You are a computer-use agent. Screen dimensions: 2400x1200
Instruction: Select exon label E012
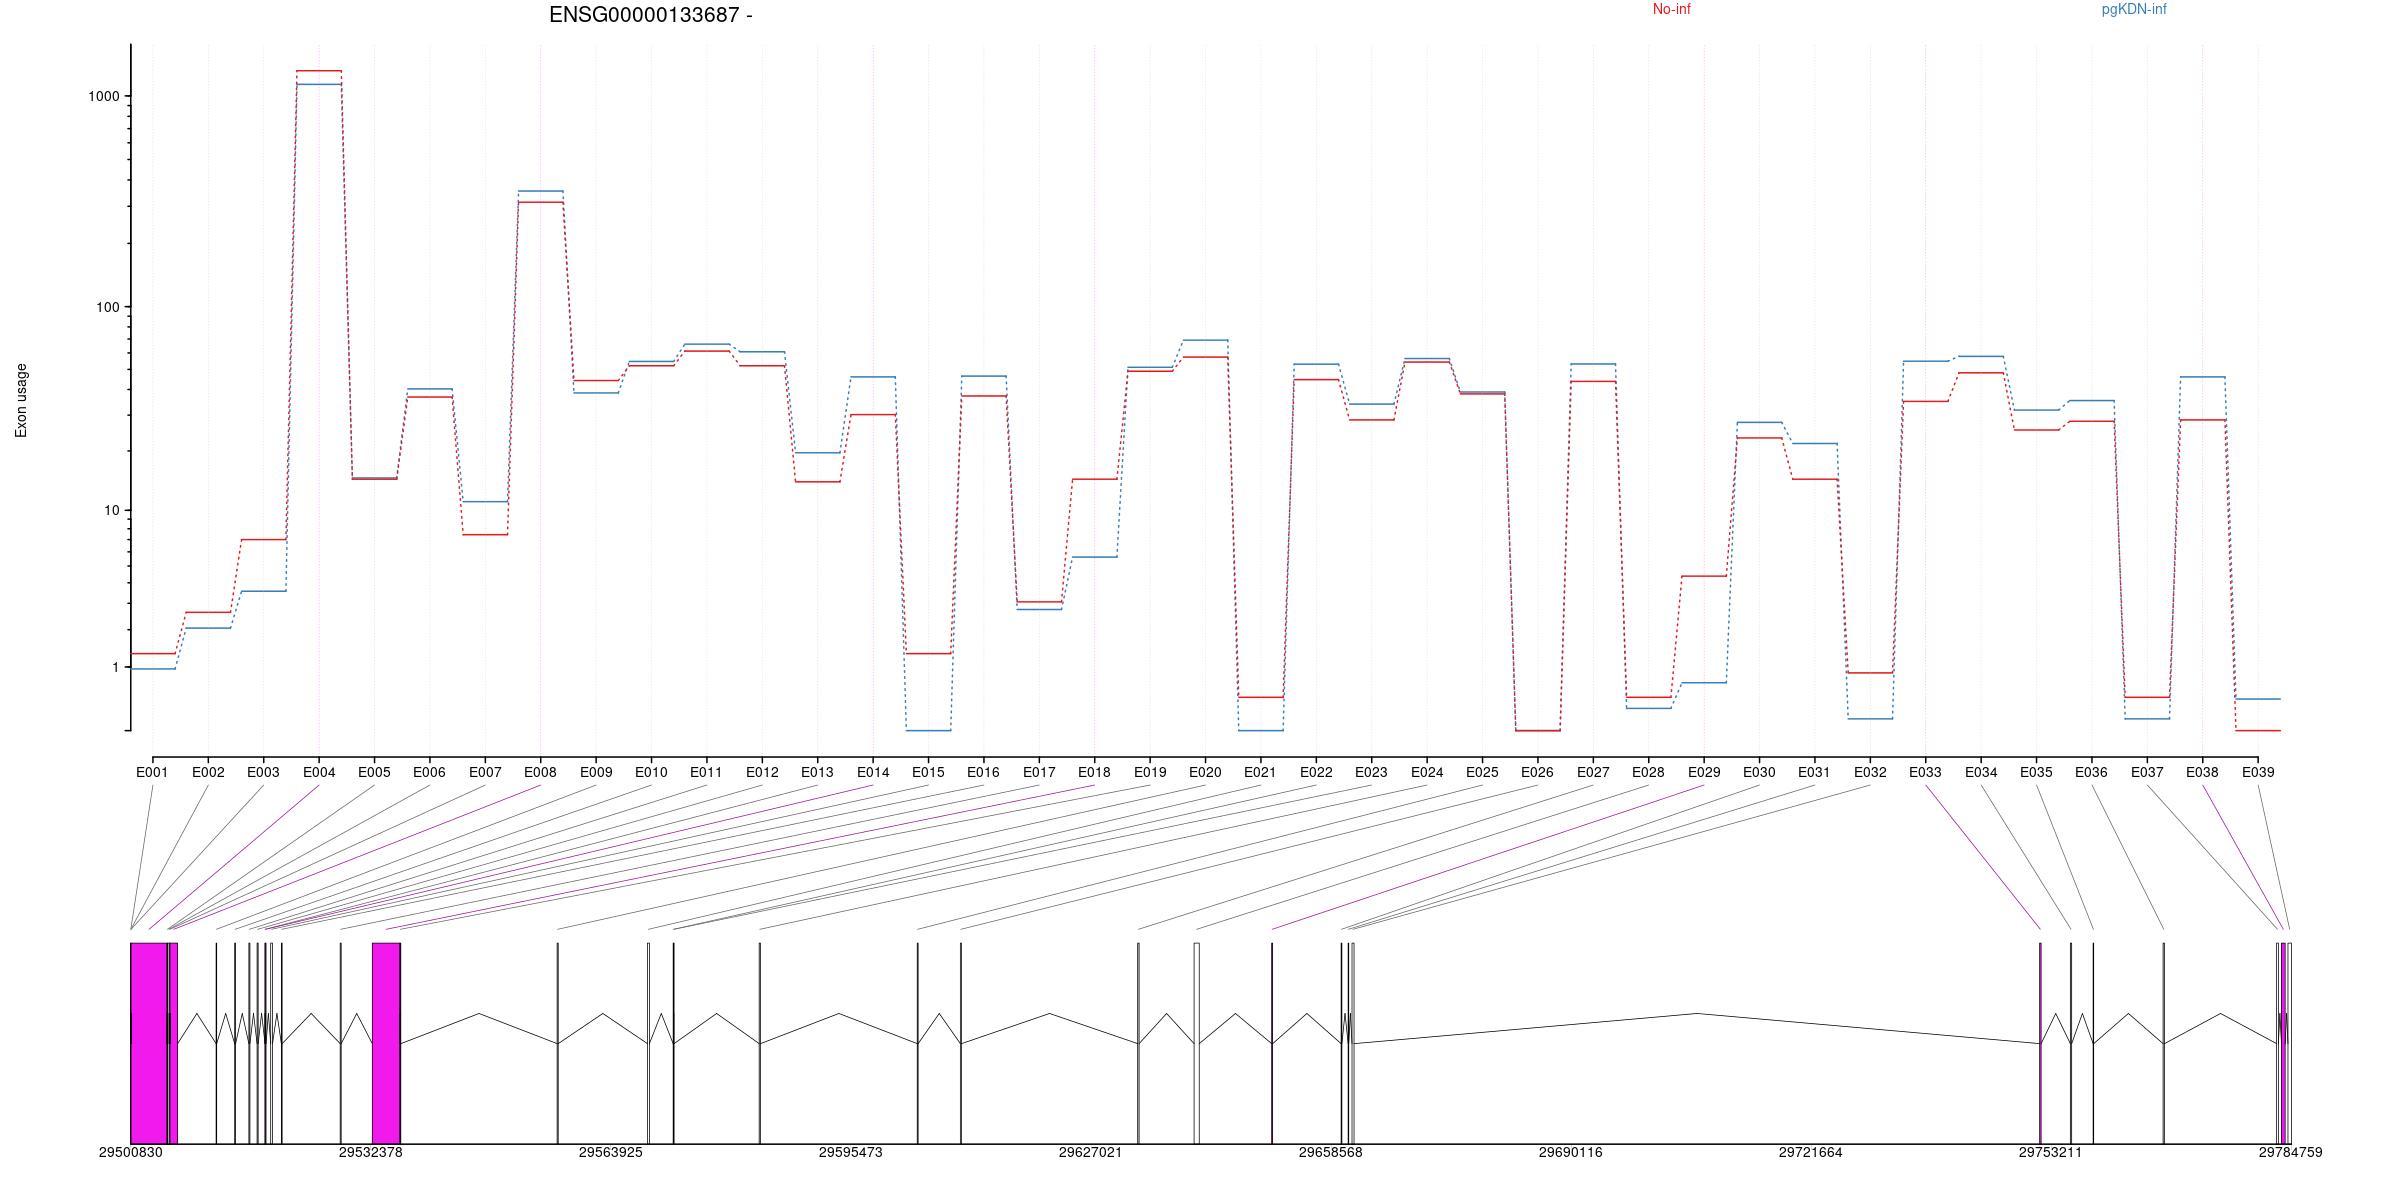(x=762, y=772)
